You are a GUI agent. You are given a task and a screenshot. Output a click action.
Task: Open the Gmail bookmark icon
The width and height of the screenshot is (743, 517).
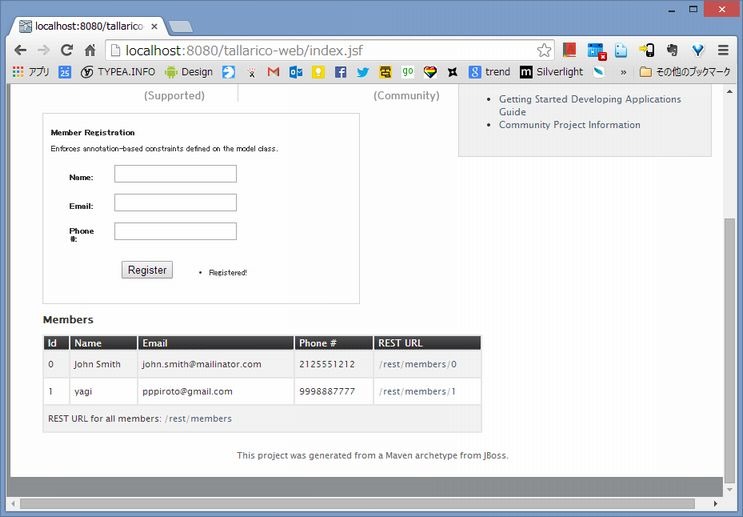point(273,72)
